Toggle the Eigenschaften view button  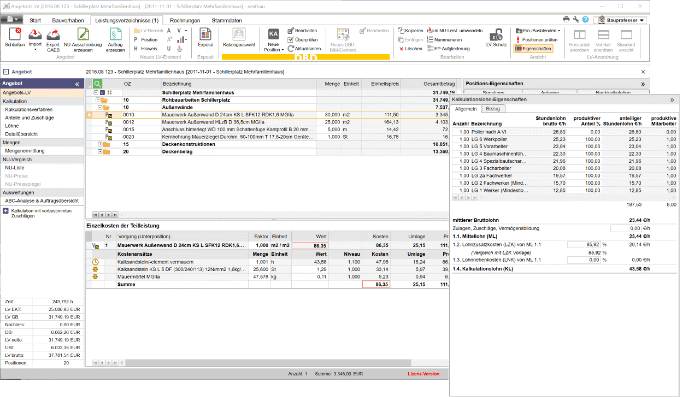click(x=533, y=49)
